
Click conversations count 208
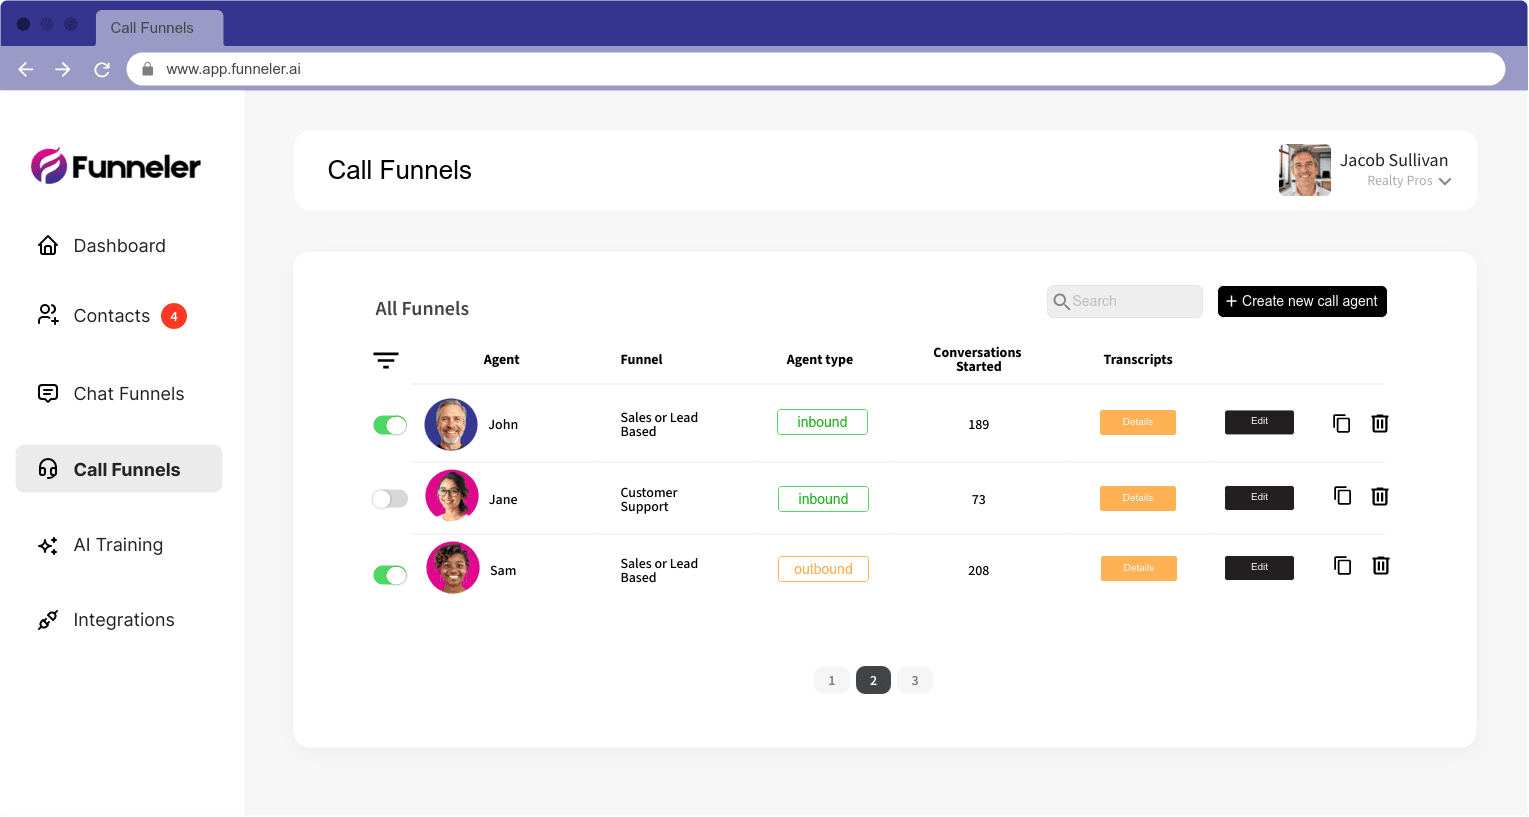(x=978, y=571)
